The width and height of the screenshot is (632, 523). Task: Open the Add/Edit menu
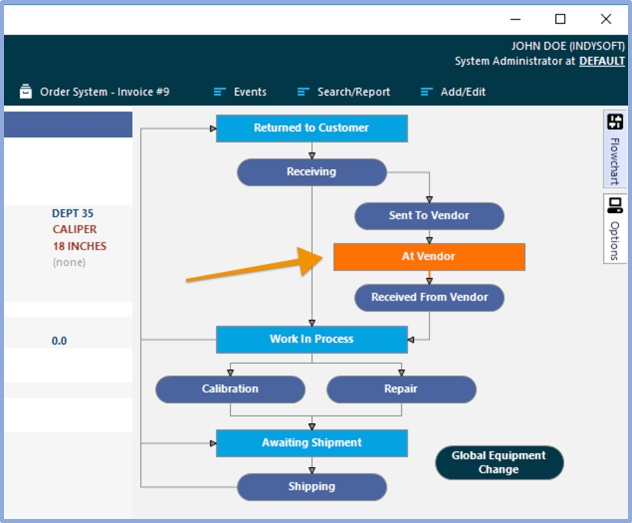(x=465, y=92)
